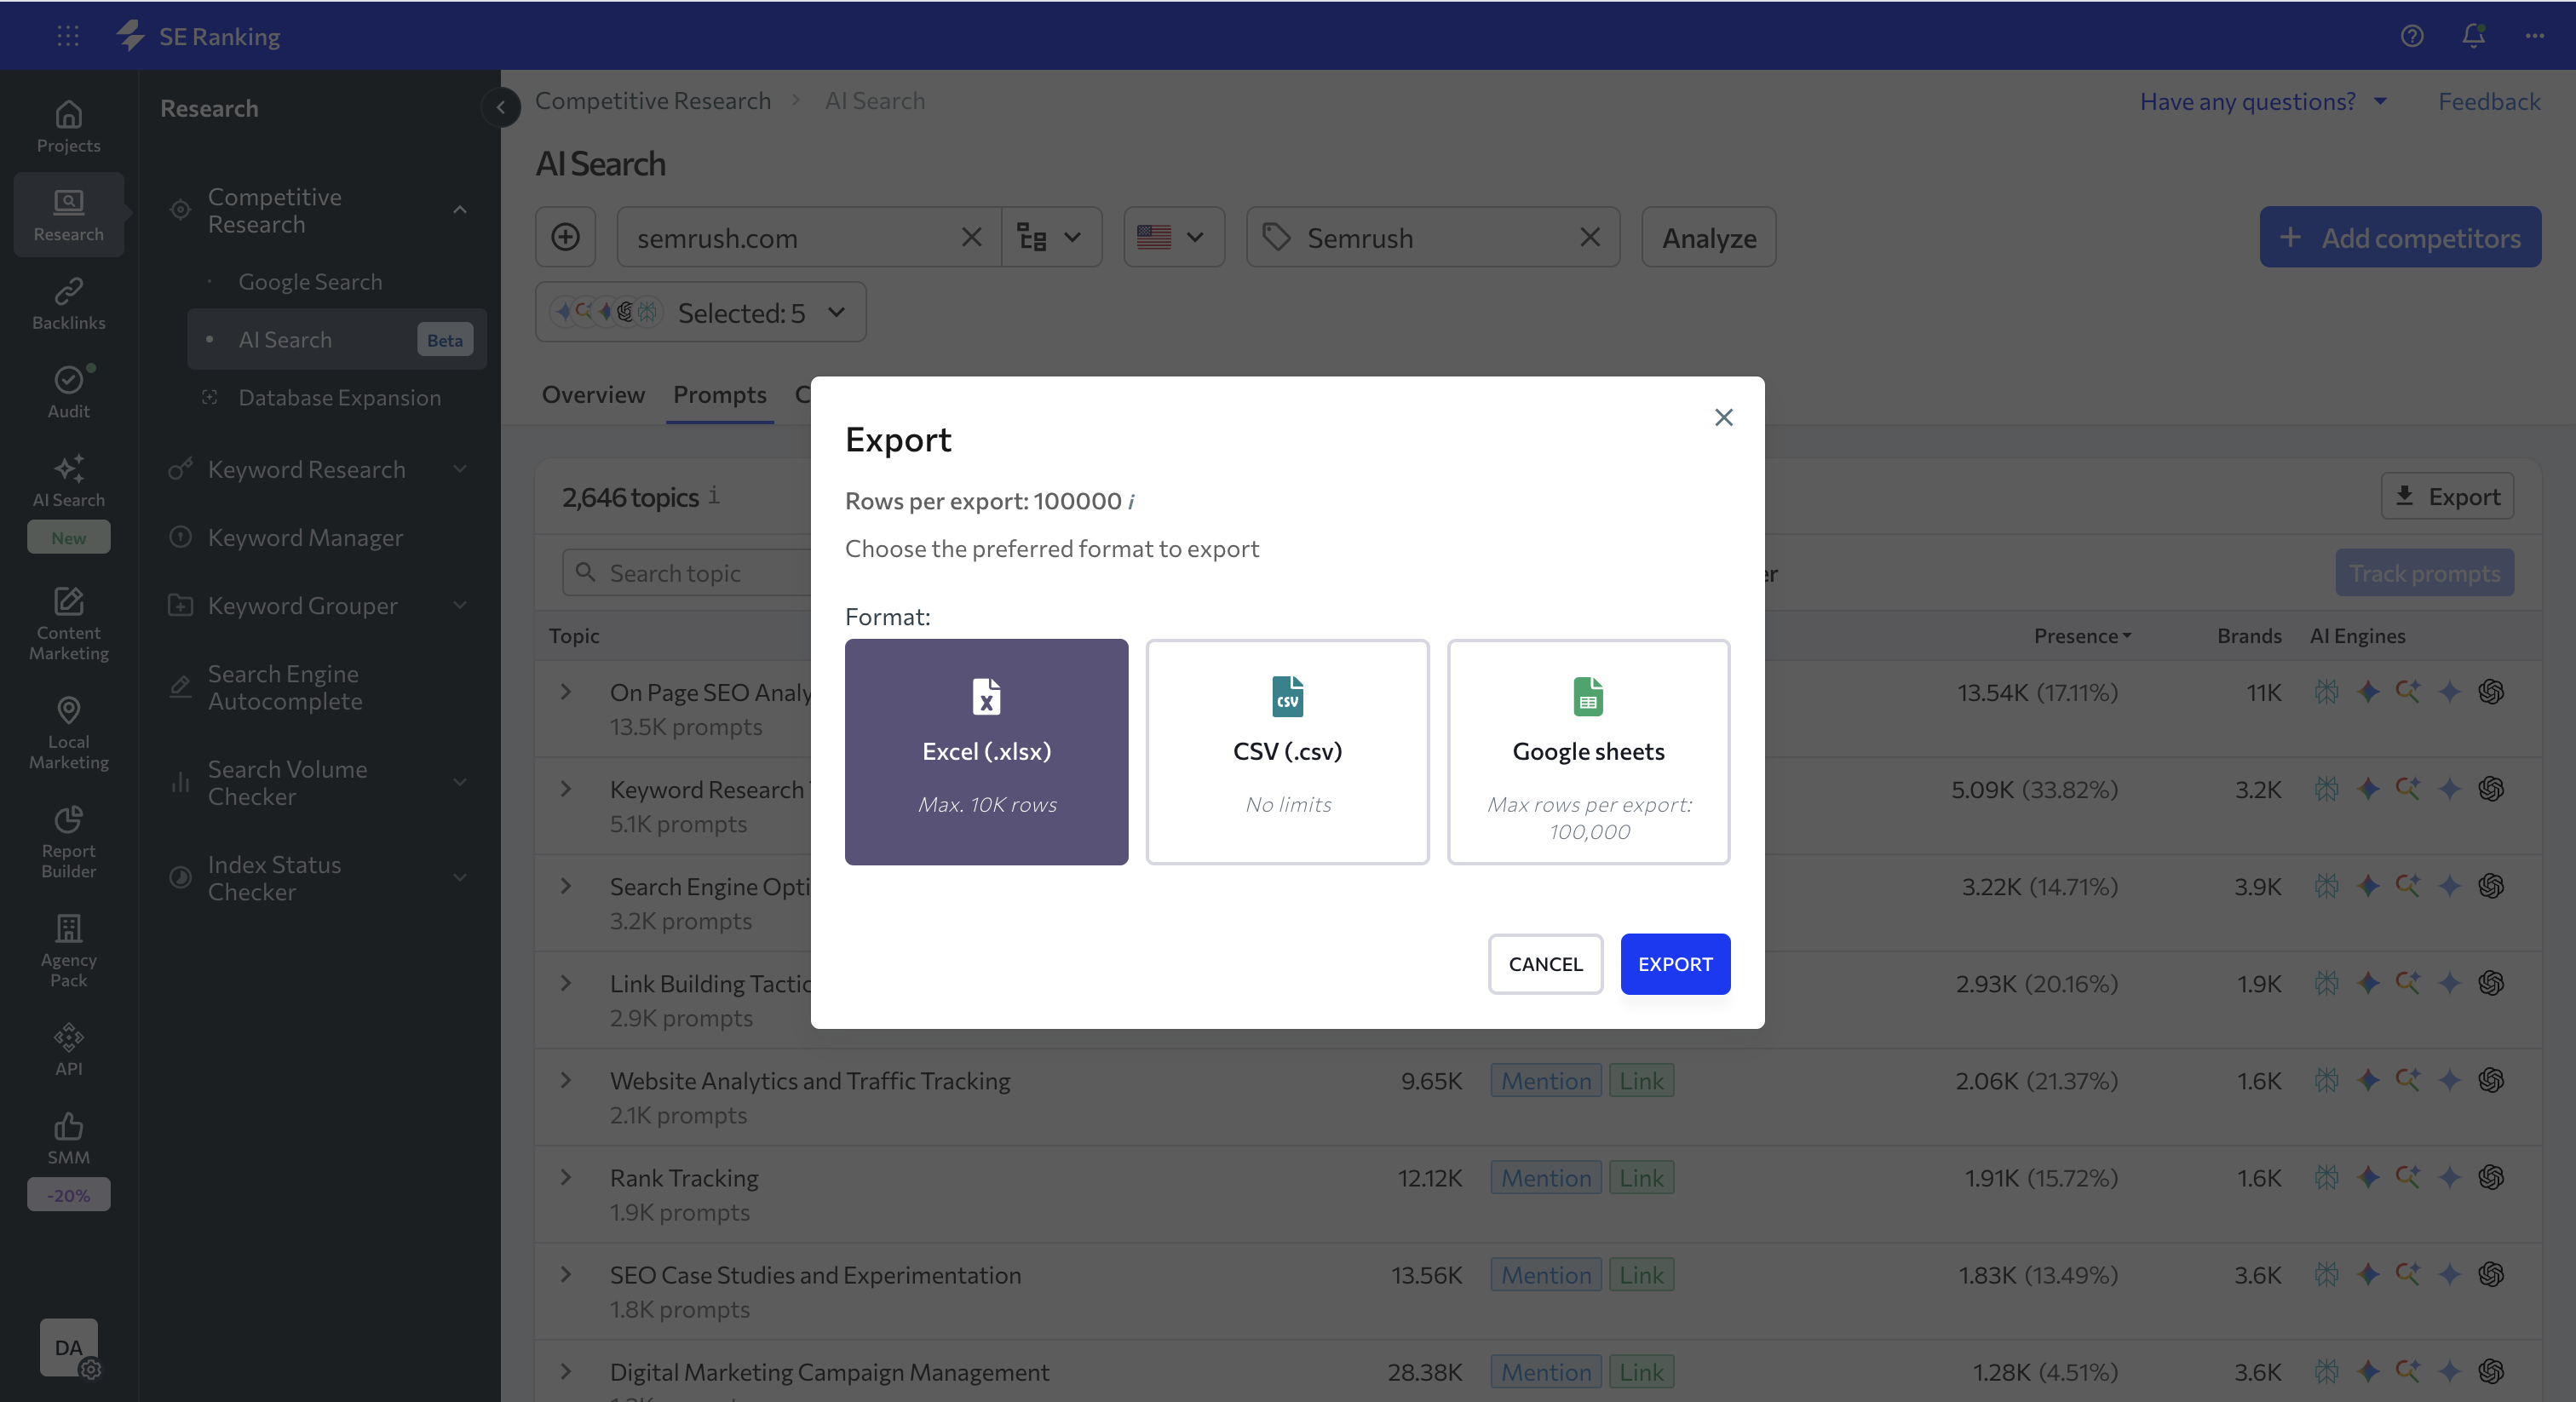
Task: Open the country flag dropdown
Action: point(1173,237)
